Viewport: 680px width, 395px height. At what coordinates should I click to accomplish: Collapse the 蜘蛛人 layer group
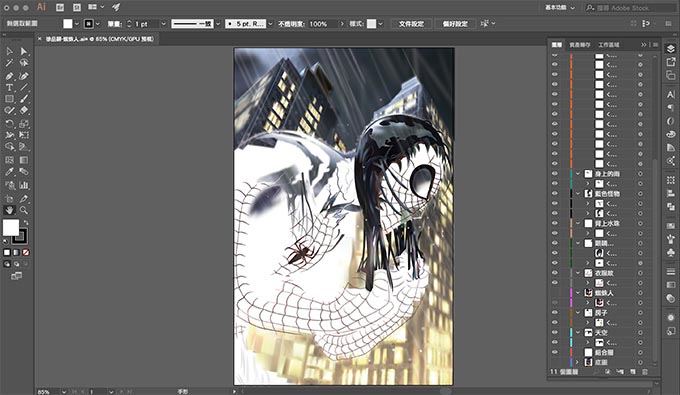tap(578, 293)
